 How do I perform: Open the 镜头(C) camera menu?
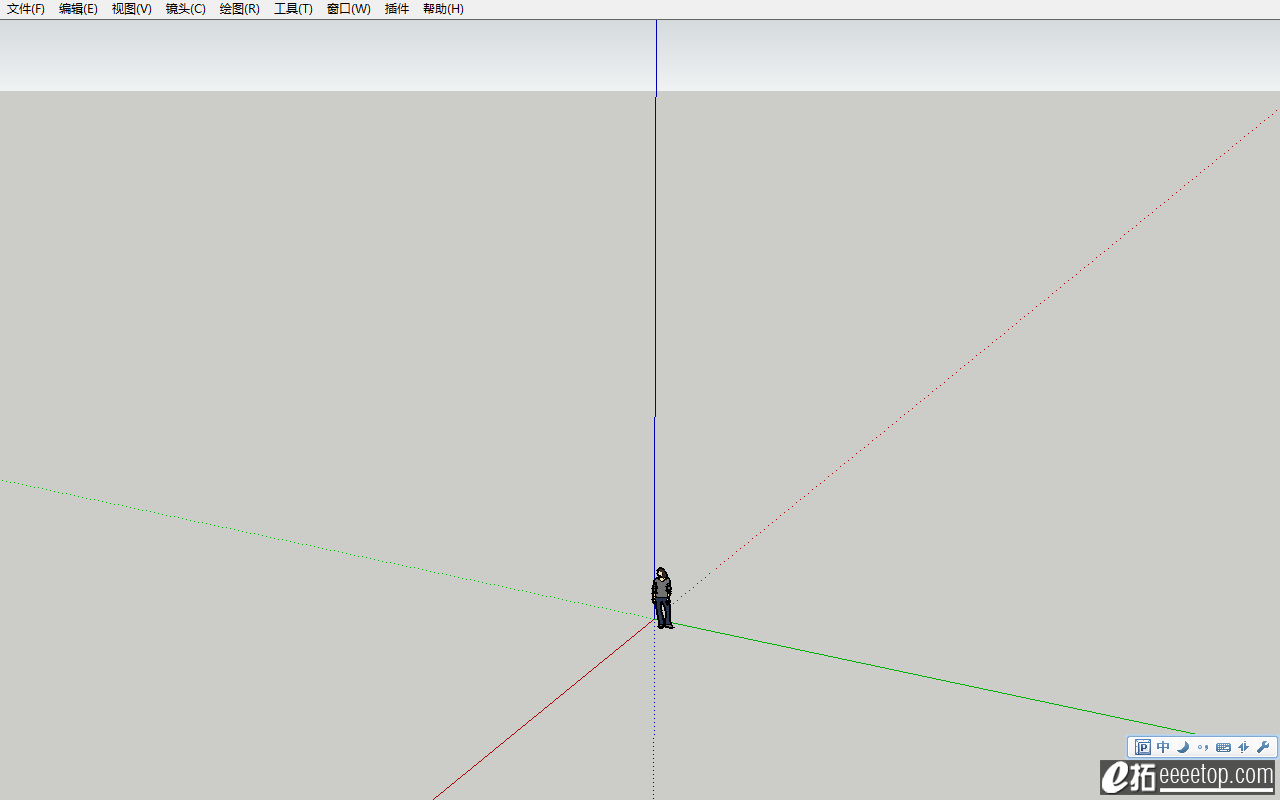point(185,9)
